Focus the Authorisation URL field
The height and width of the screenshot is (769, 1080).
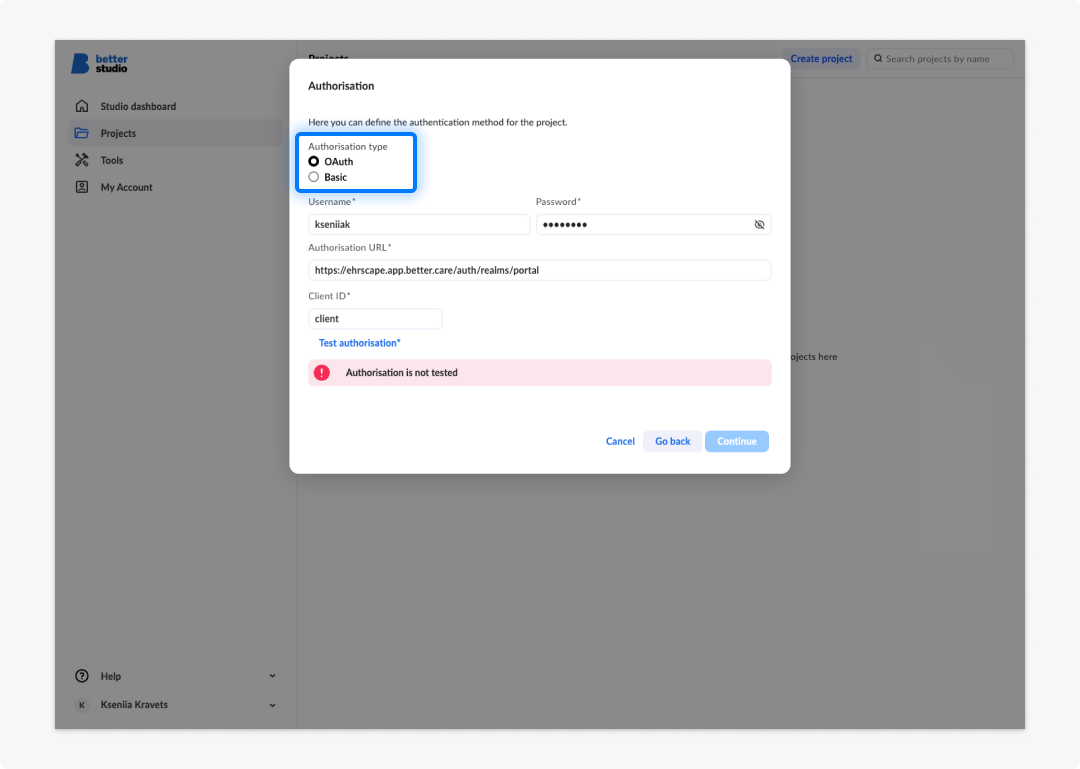coord(539,270)
